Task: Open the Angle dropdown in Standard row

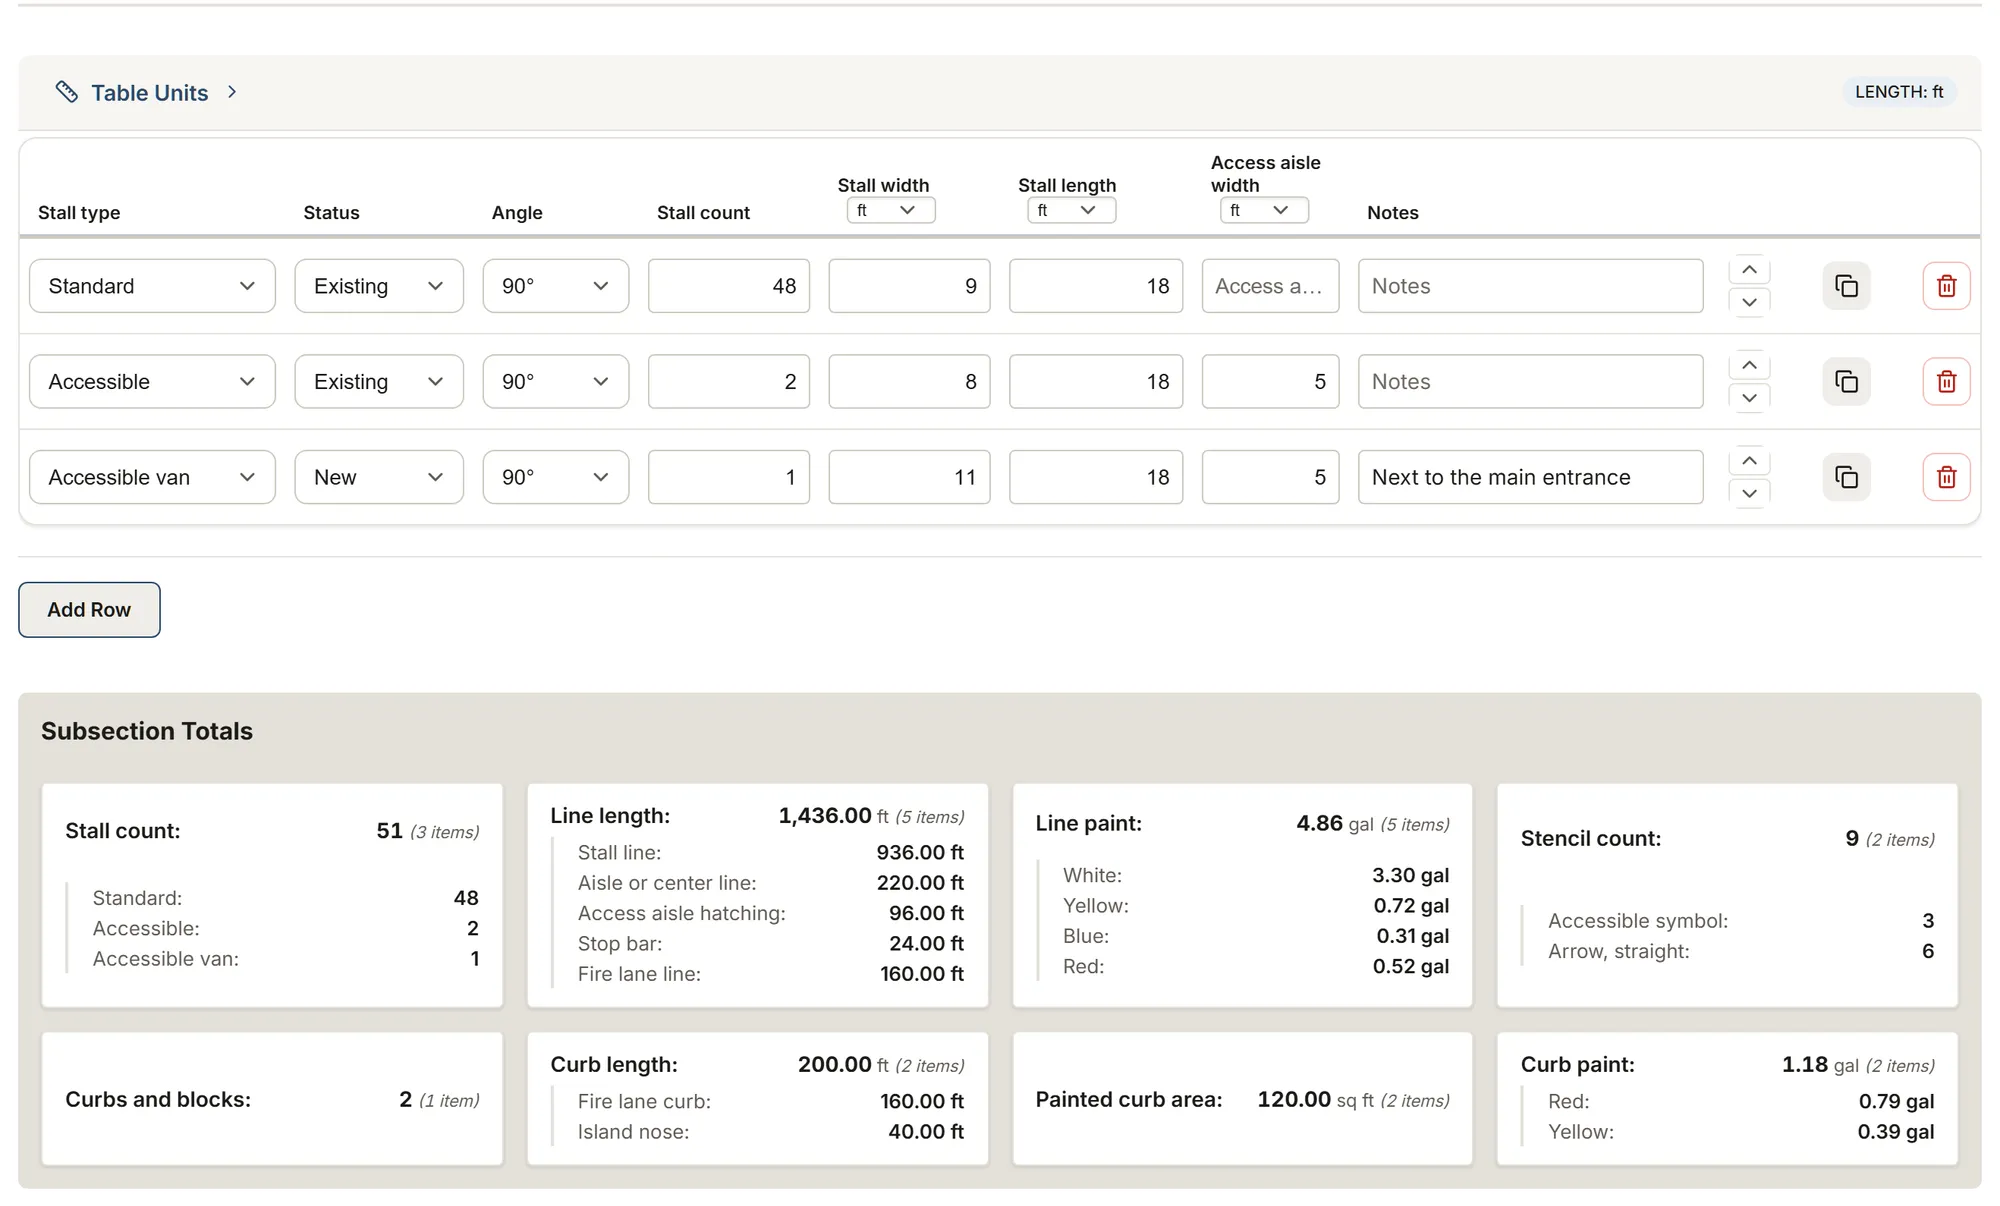Action: tap(556, 286)
